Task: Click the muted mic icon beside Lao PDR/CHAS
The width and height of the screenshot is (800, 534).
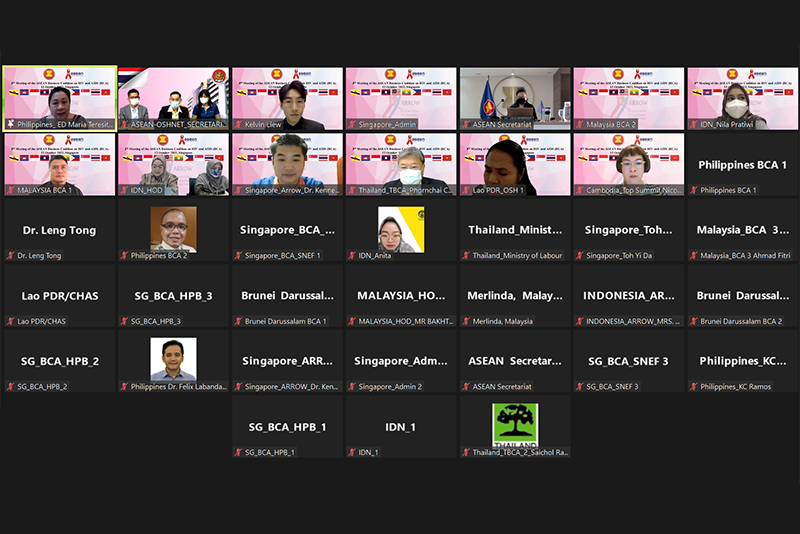Action: point(10,322)
